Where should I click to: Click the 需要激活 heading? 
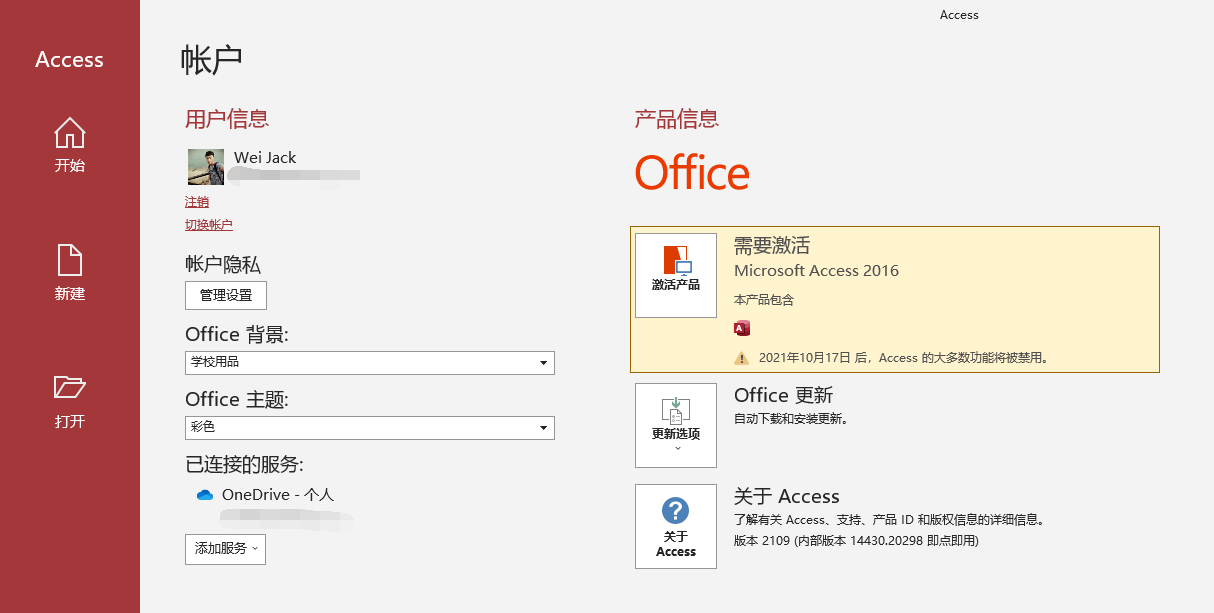click(772, 245)
